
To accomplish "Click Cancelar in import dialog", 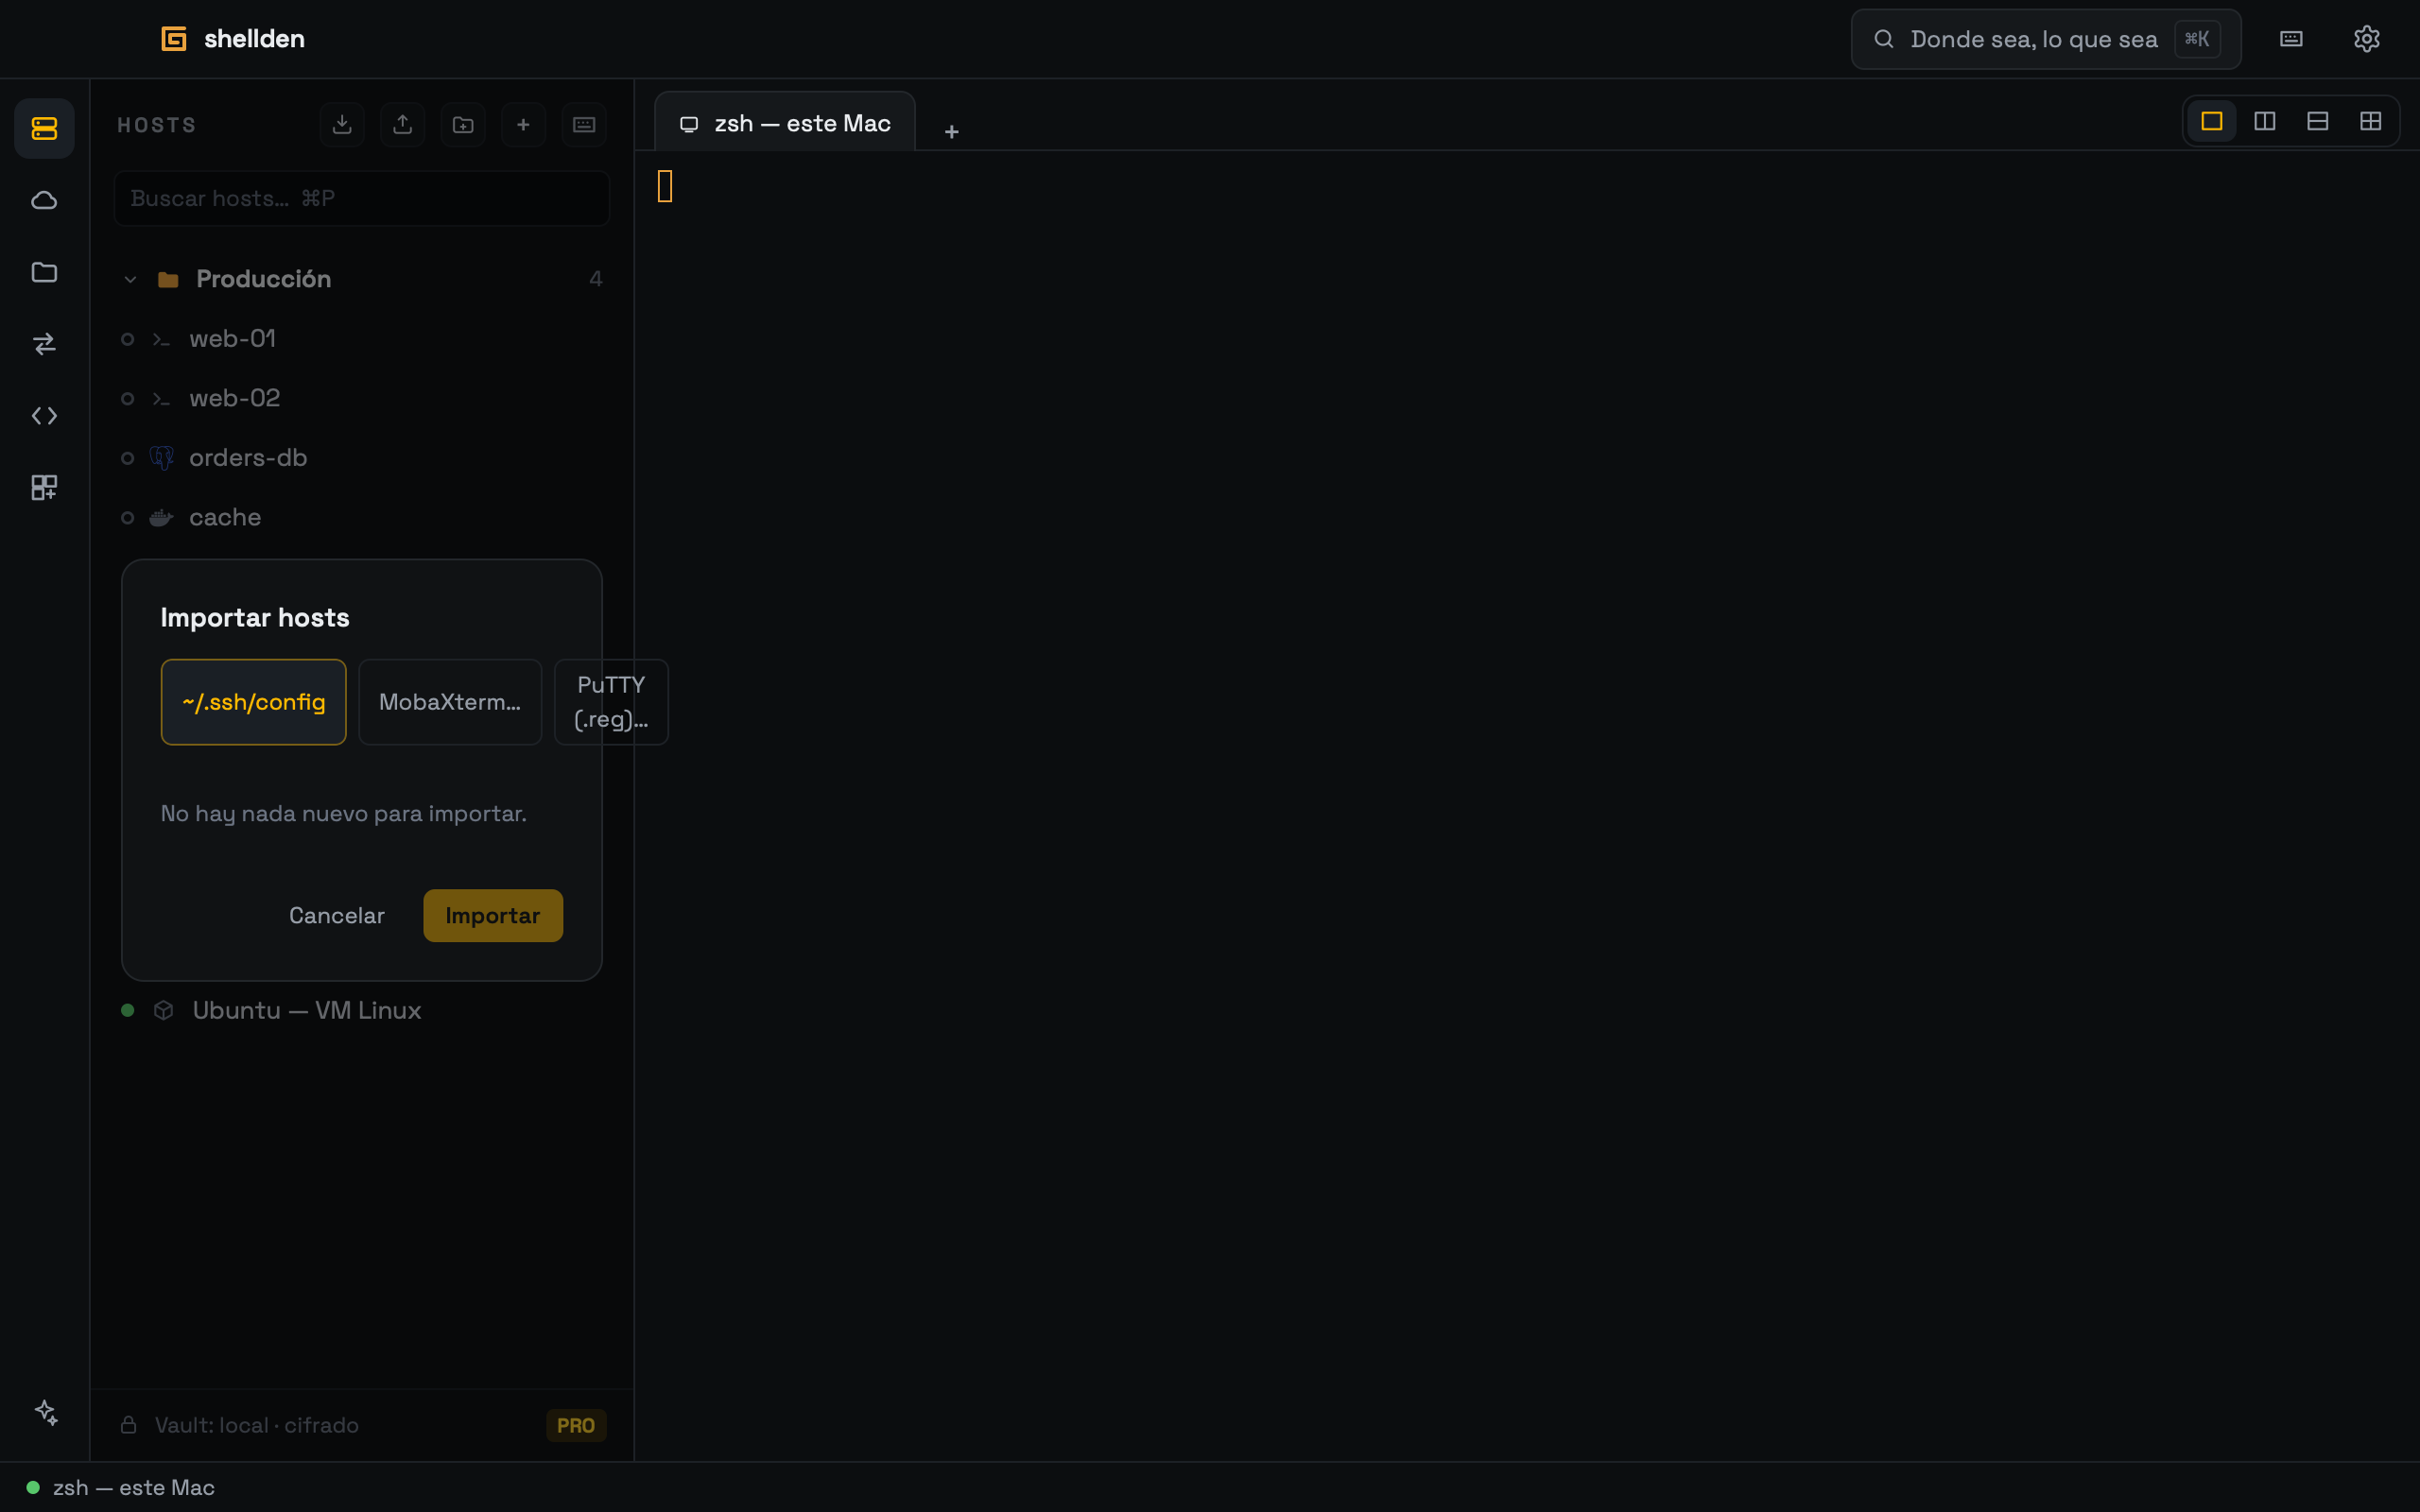I will (337, 915).
